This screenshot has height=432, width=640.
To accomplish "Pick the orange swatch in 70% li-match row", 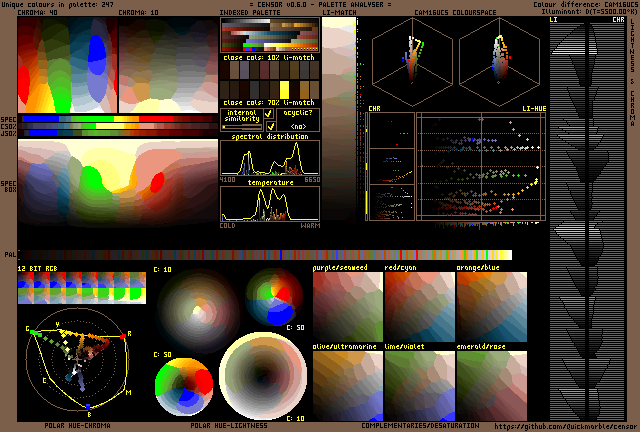I will [304, 89].
